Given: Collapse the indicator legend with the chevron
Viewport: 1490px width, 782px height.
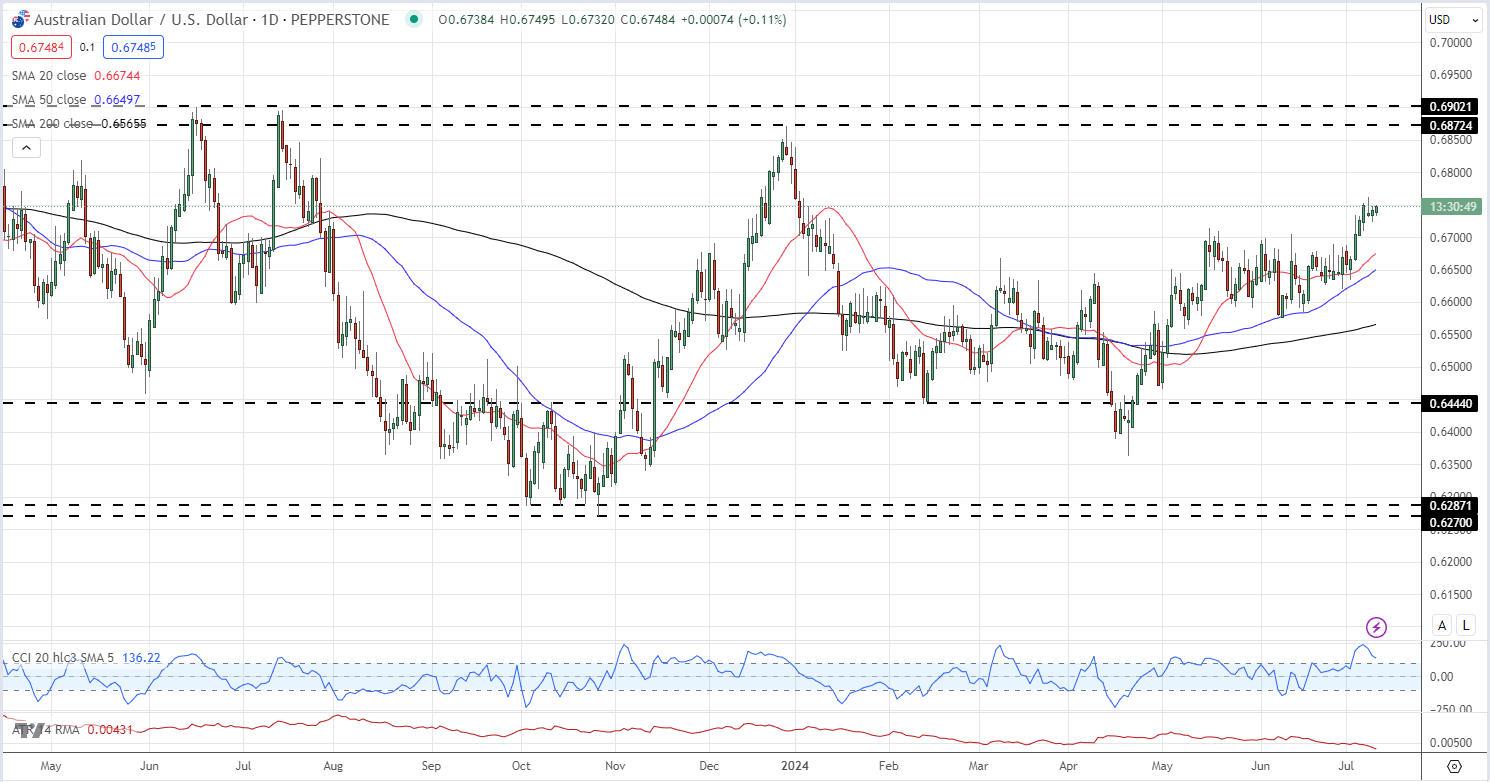Looking at the screenshot, I should pos(26,148).
